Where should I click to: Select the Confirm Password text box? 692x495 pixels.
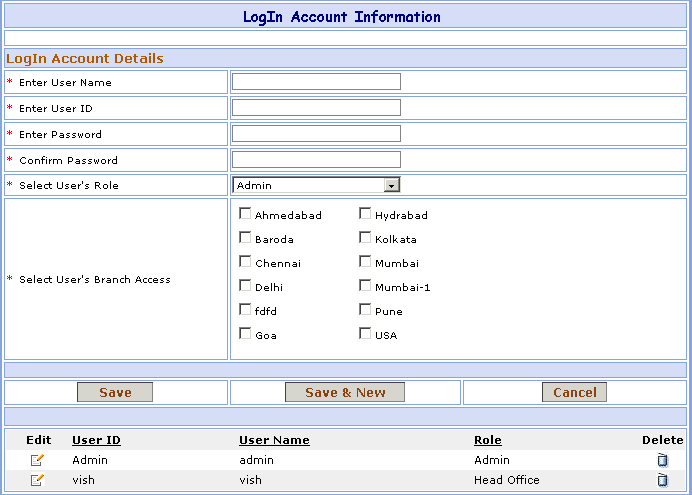pos(316,160)
